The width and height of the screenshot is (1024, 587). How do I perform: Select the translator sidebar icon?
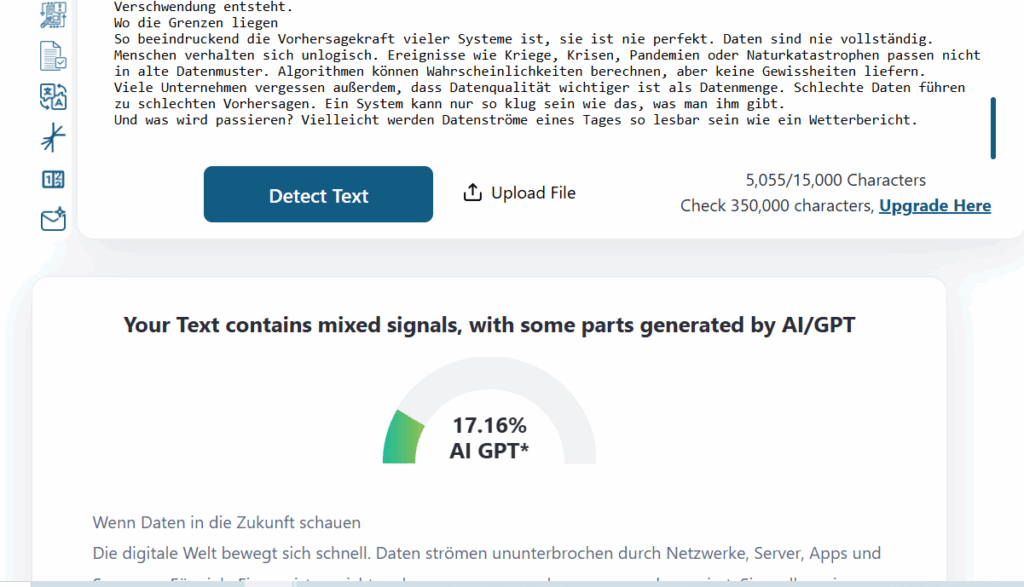tap(53, 97)
